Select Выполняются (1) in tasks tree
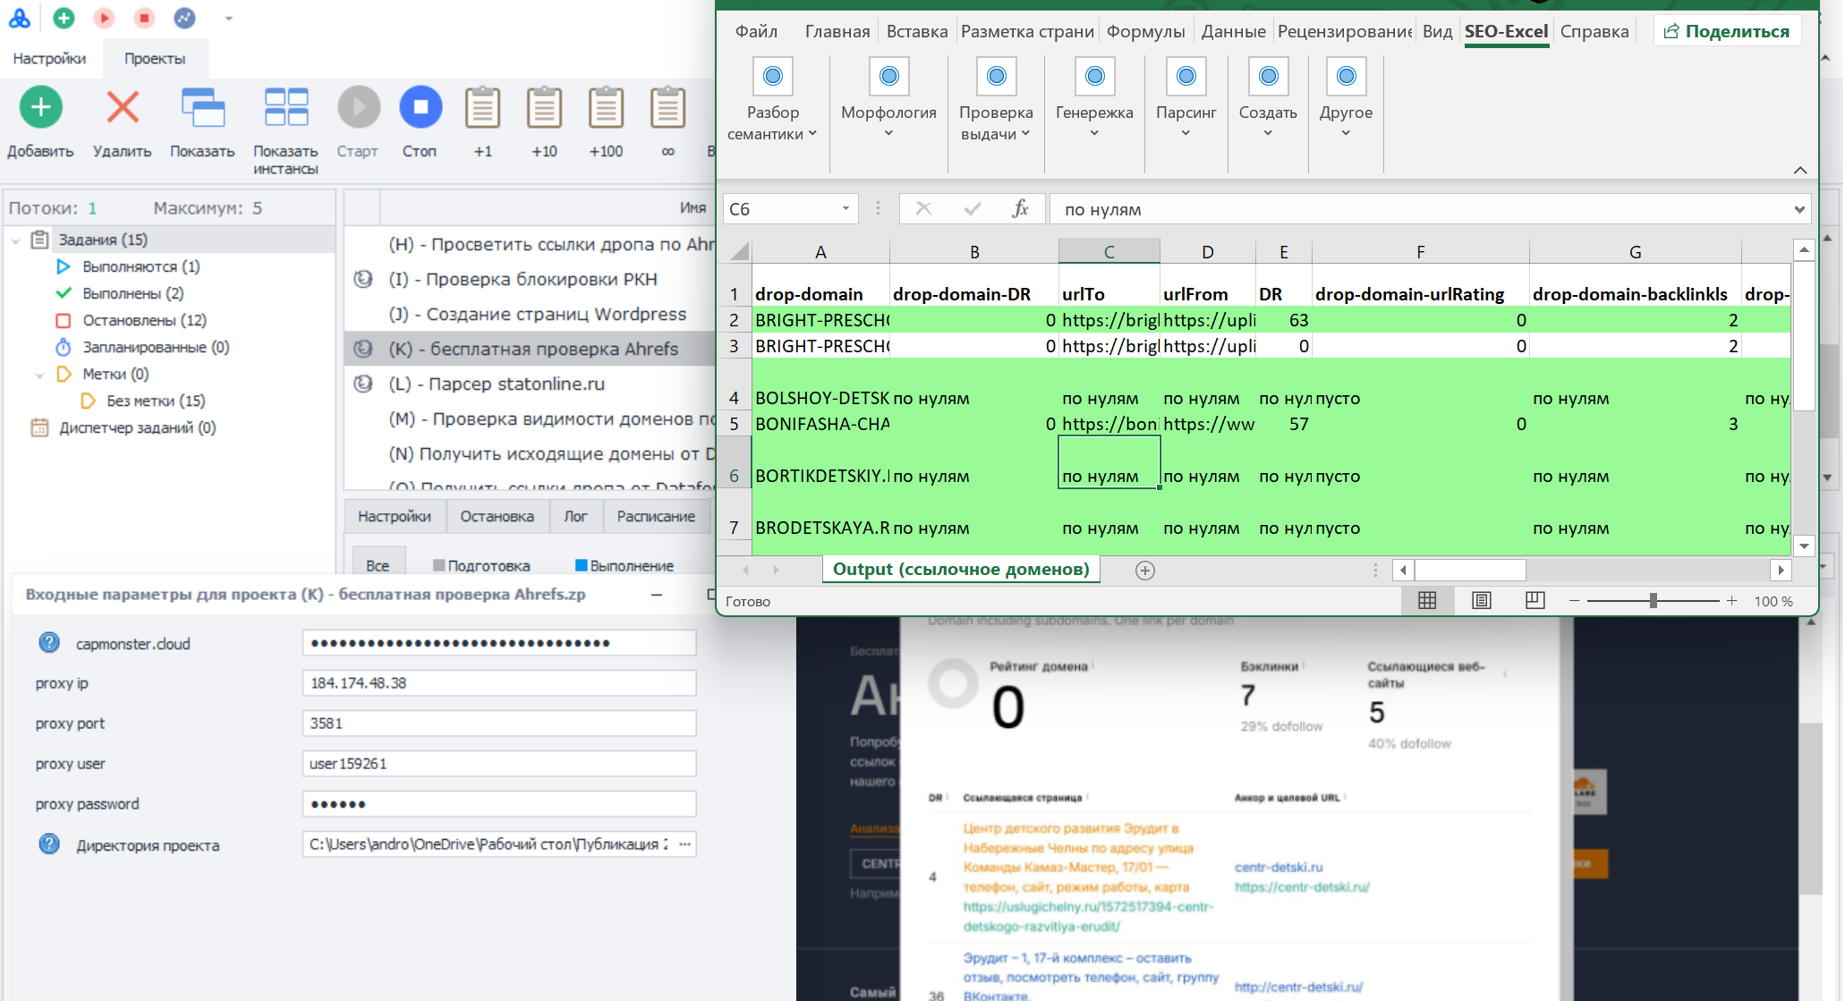The image size is (1843, 1001). pos(141,266)
